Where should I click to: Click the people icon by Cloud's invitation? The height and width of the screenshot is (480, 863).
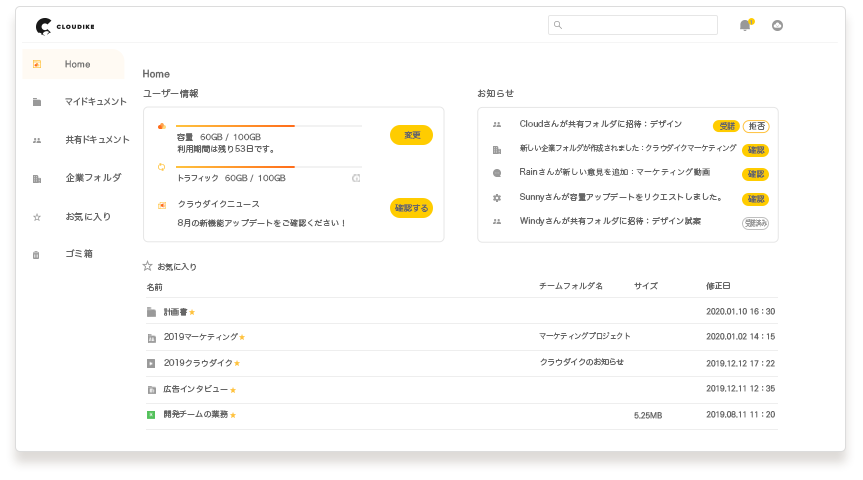pos(497,125)
